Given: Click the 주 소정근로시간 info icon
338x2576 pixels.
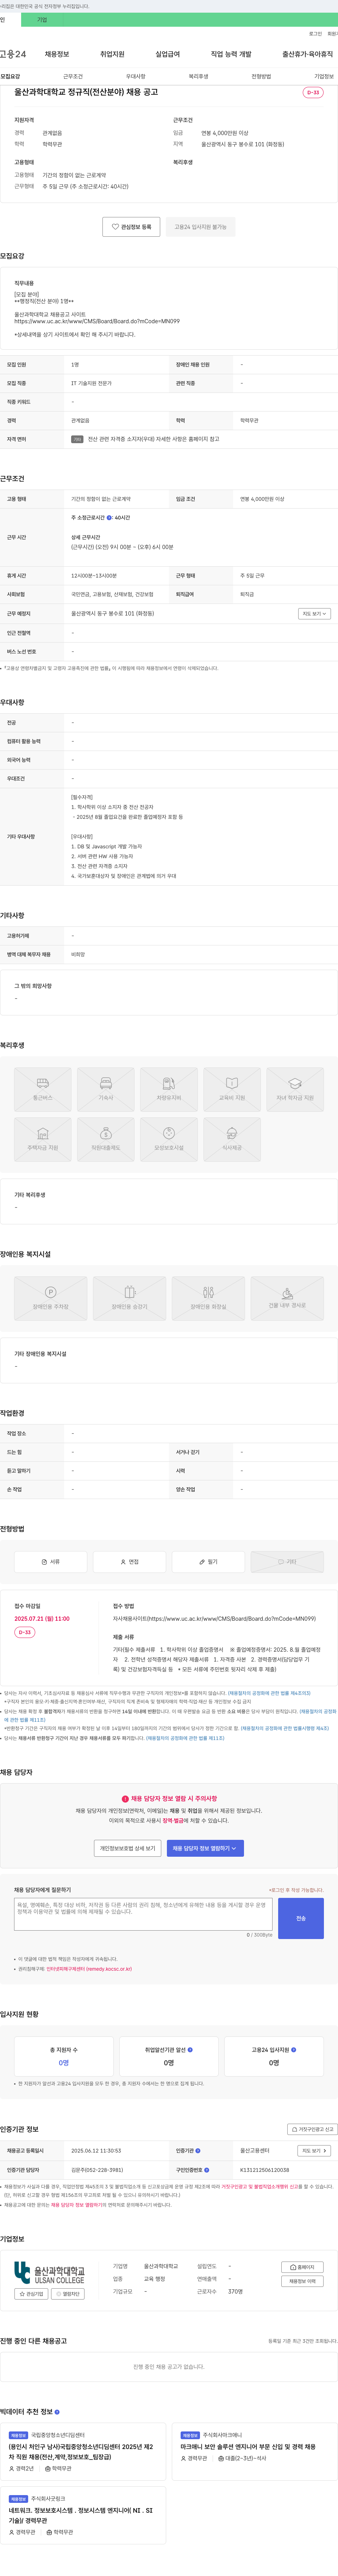Looking at the screenshot, I should point(109,518).
